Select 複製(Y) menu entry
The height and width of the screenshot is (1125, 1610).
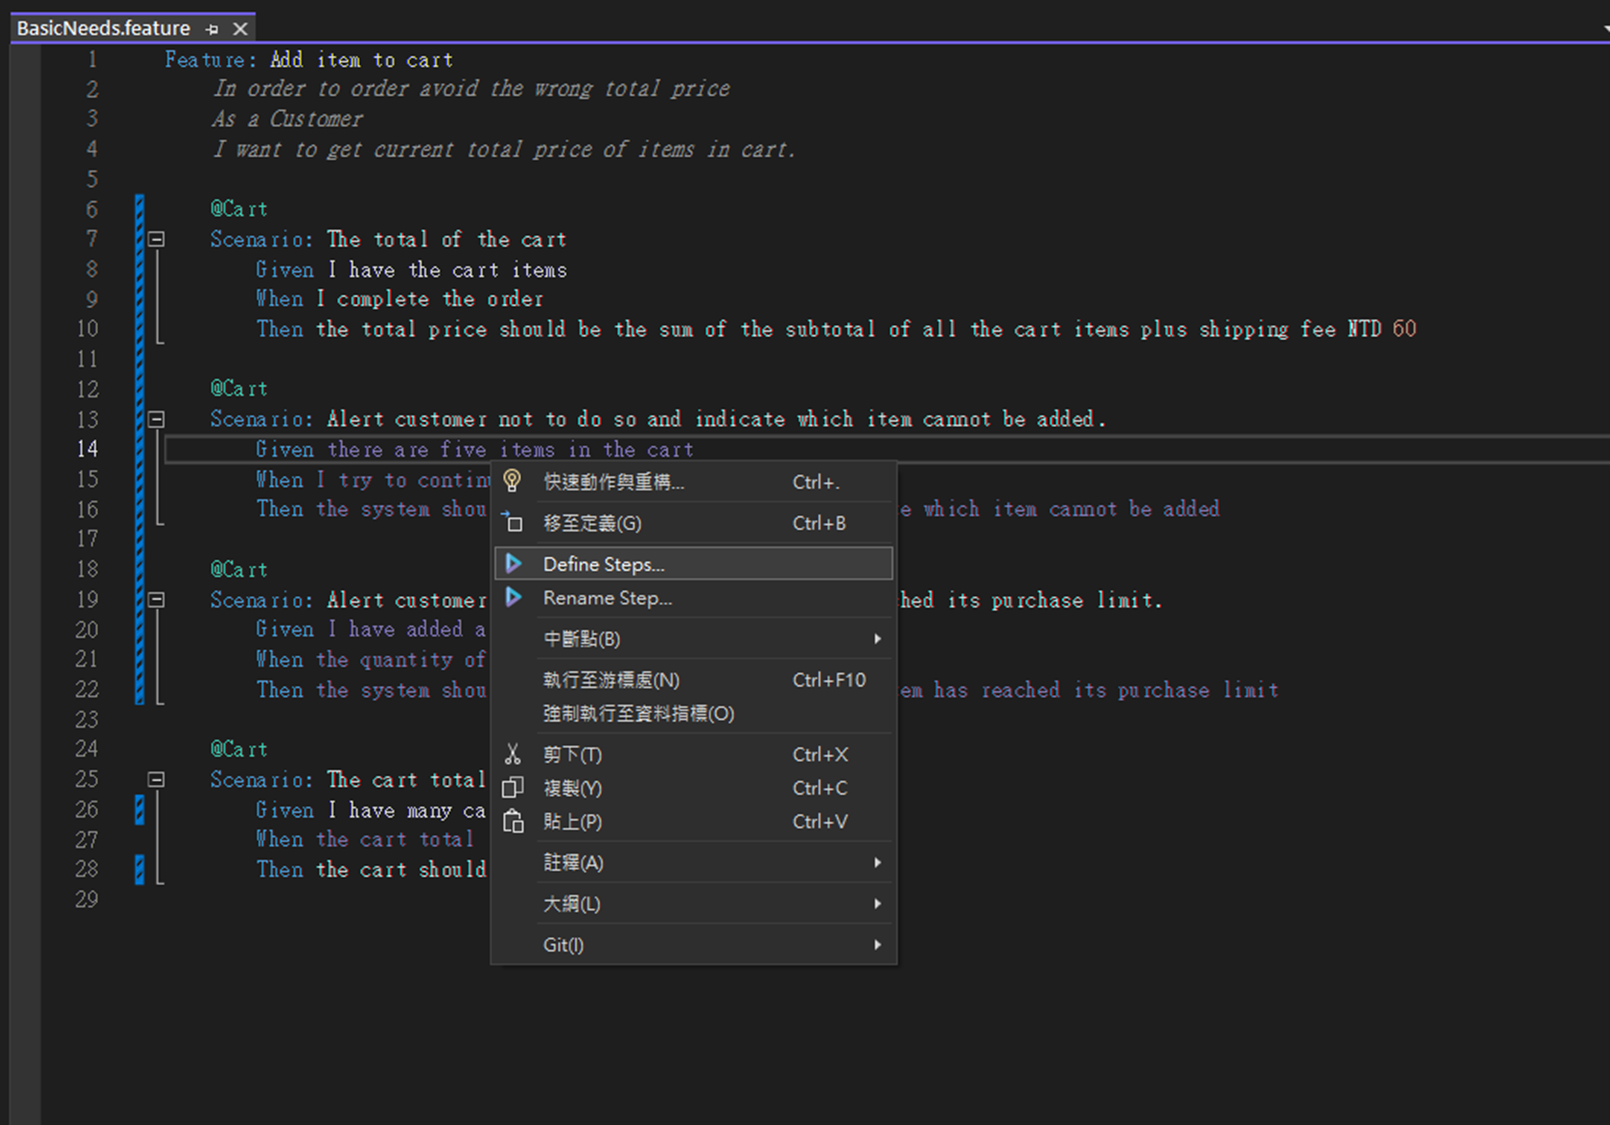pos(694,788)
